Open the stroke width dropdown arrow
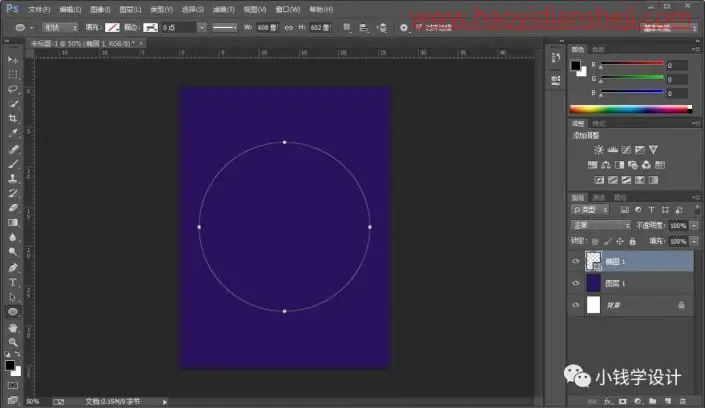705x408 pixels. pos(202,28)
